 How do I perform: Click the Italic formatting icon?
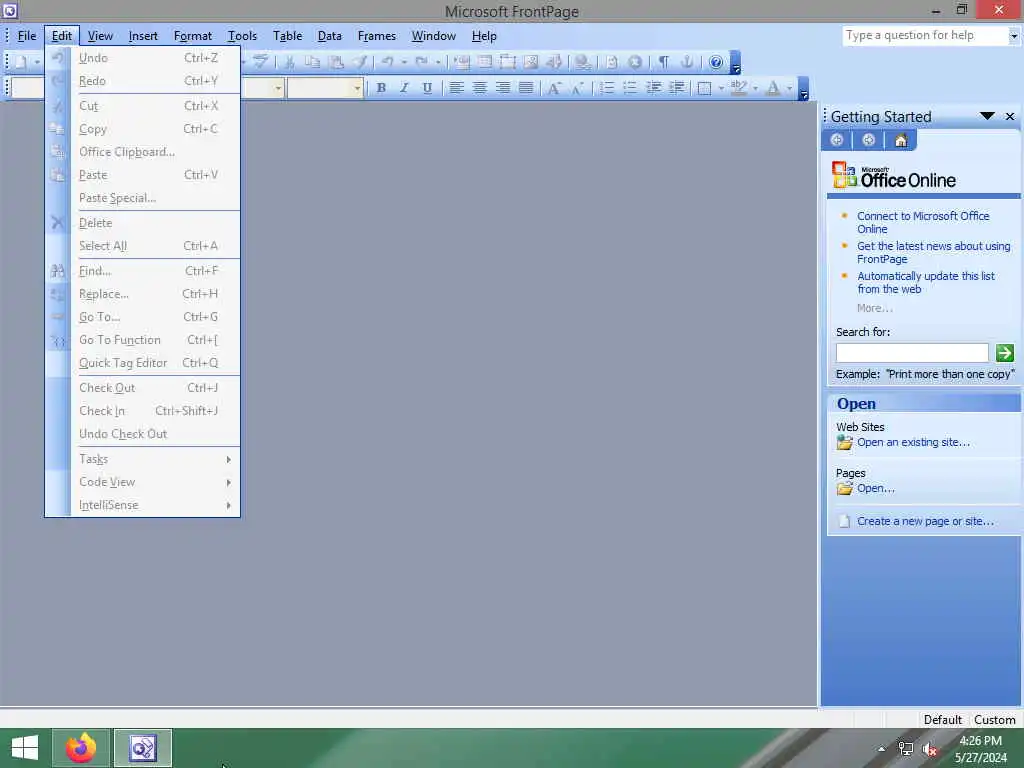[404, 88]
